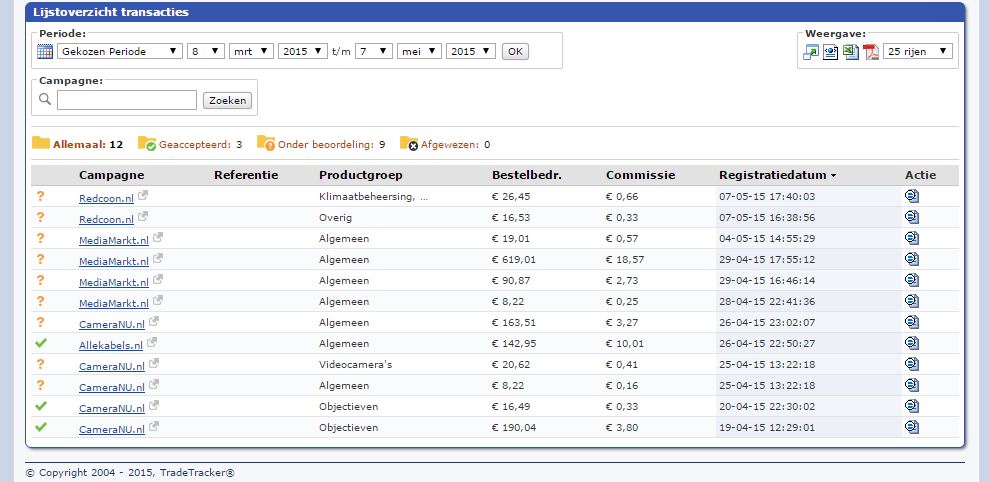
Task: Filter by Geaccepteerd transactions
Action: tap(200, 145)
